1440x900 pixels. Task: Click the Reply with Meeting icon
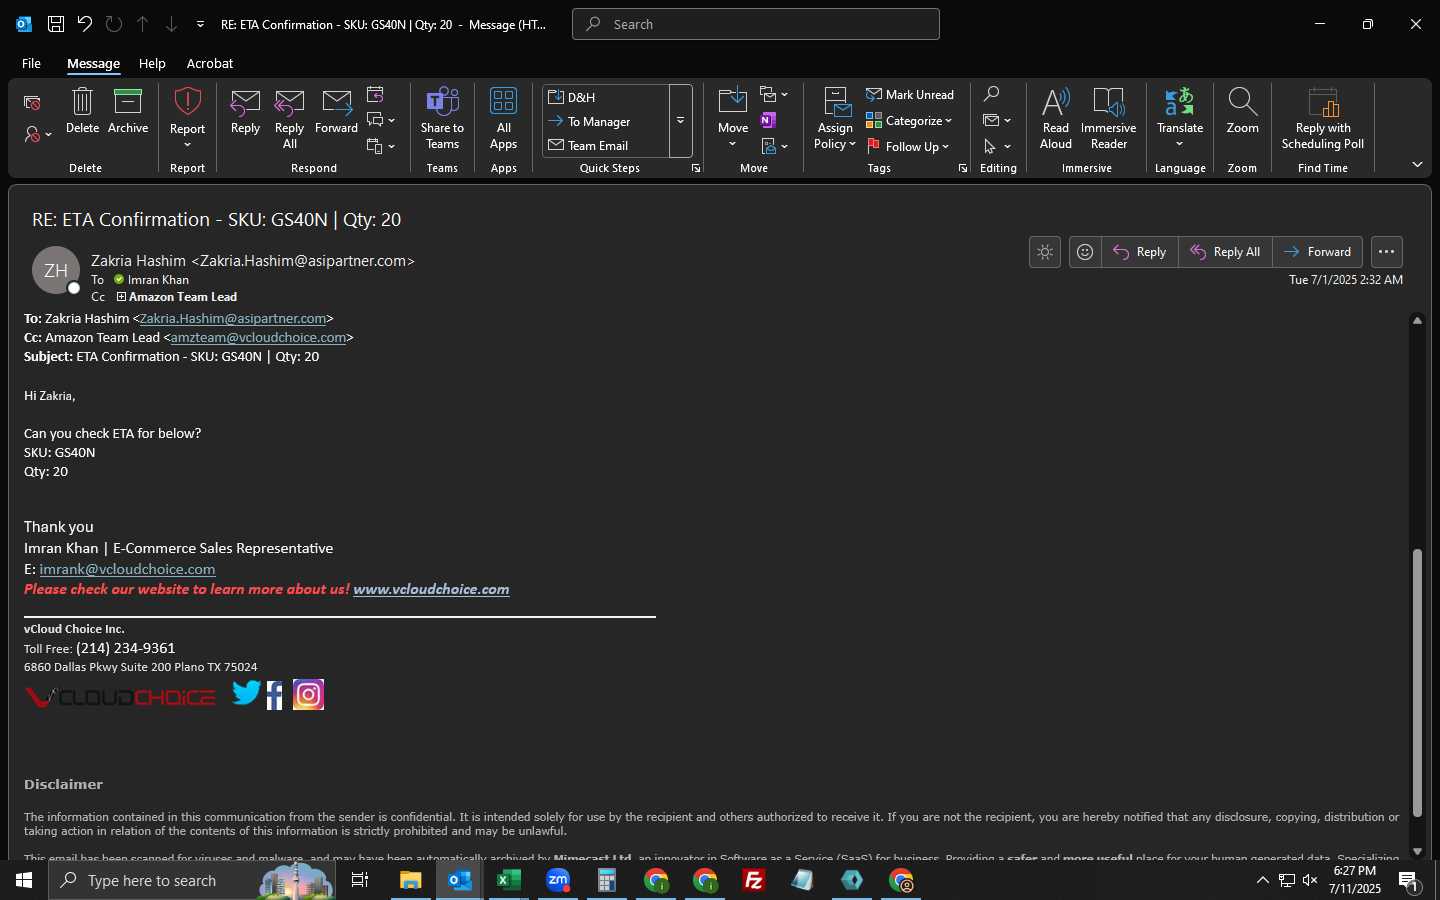point(375,95)
